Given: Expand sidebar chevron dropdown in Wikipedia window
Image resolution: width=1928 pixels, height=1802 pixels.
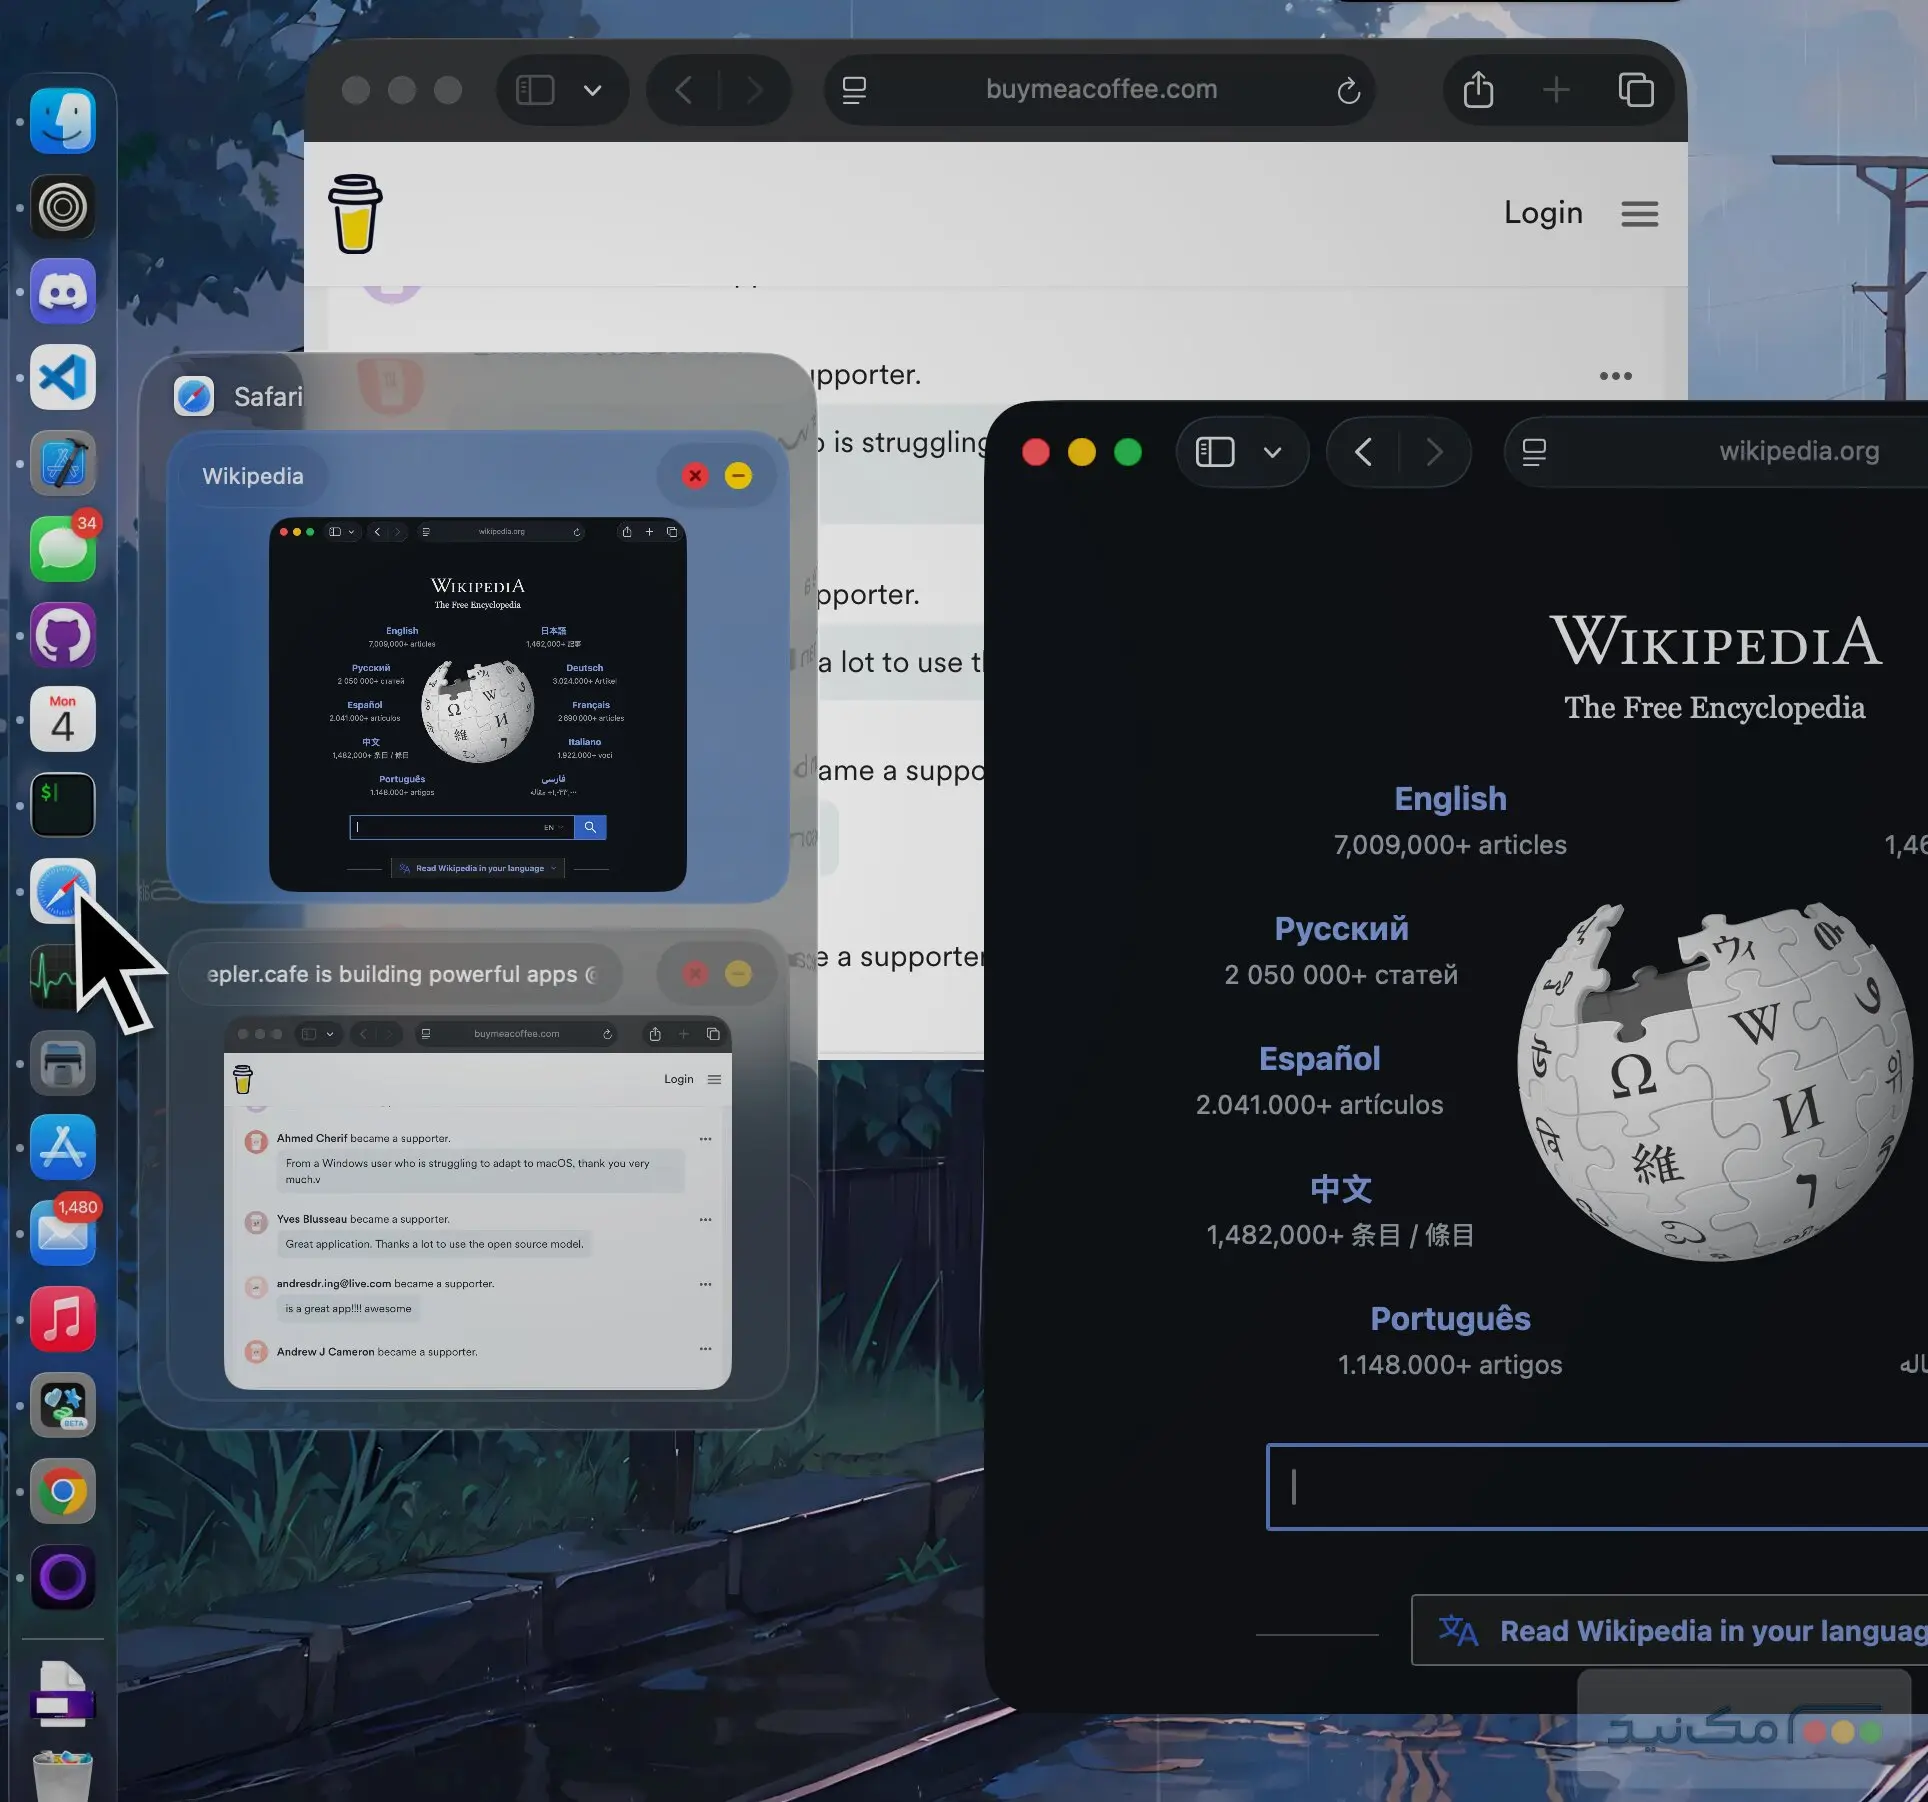Looking at the screenshot, I should pyautogui.click(x=1272, y=452).
